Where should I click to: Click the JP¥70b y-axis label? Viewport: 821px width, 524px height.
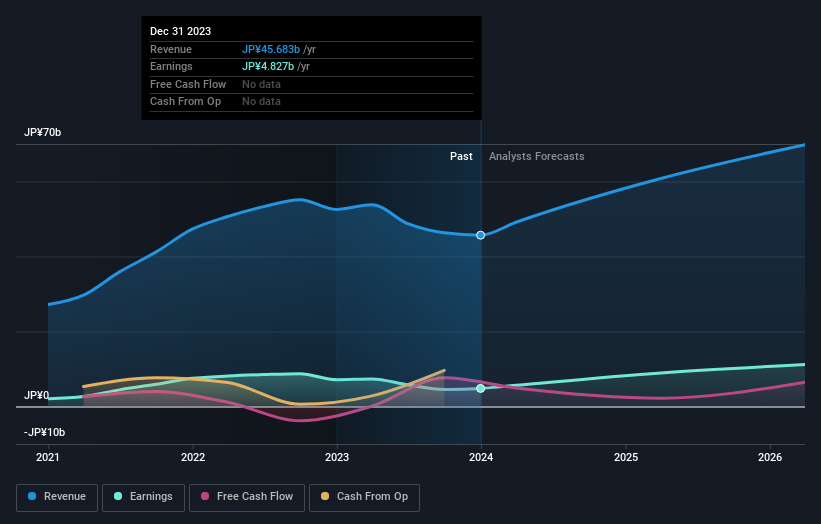coord(42,132)
